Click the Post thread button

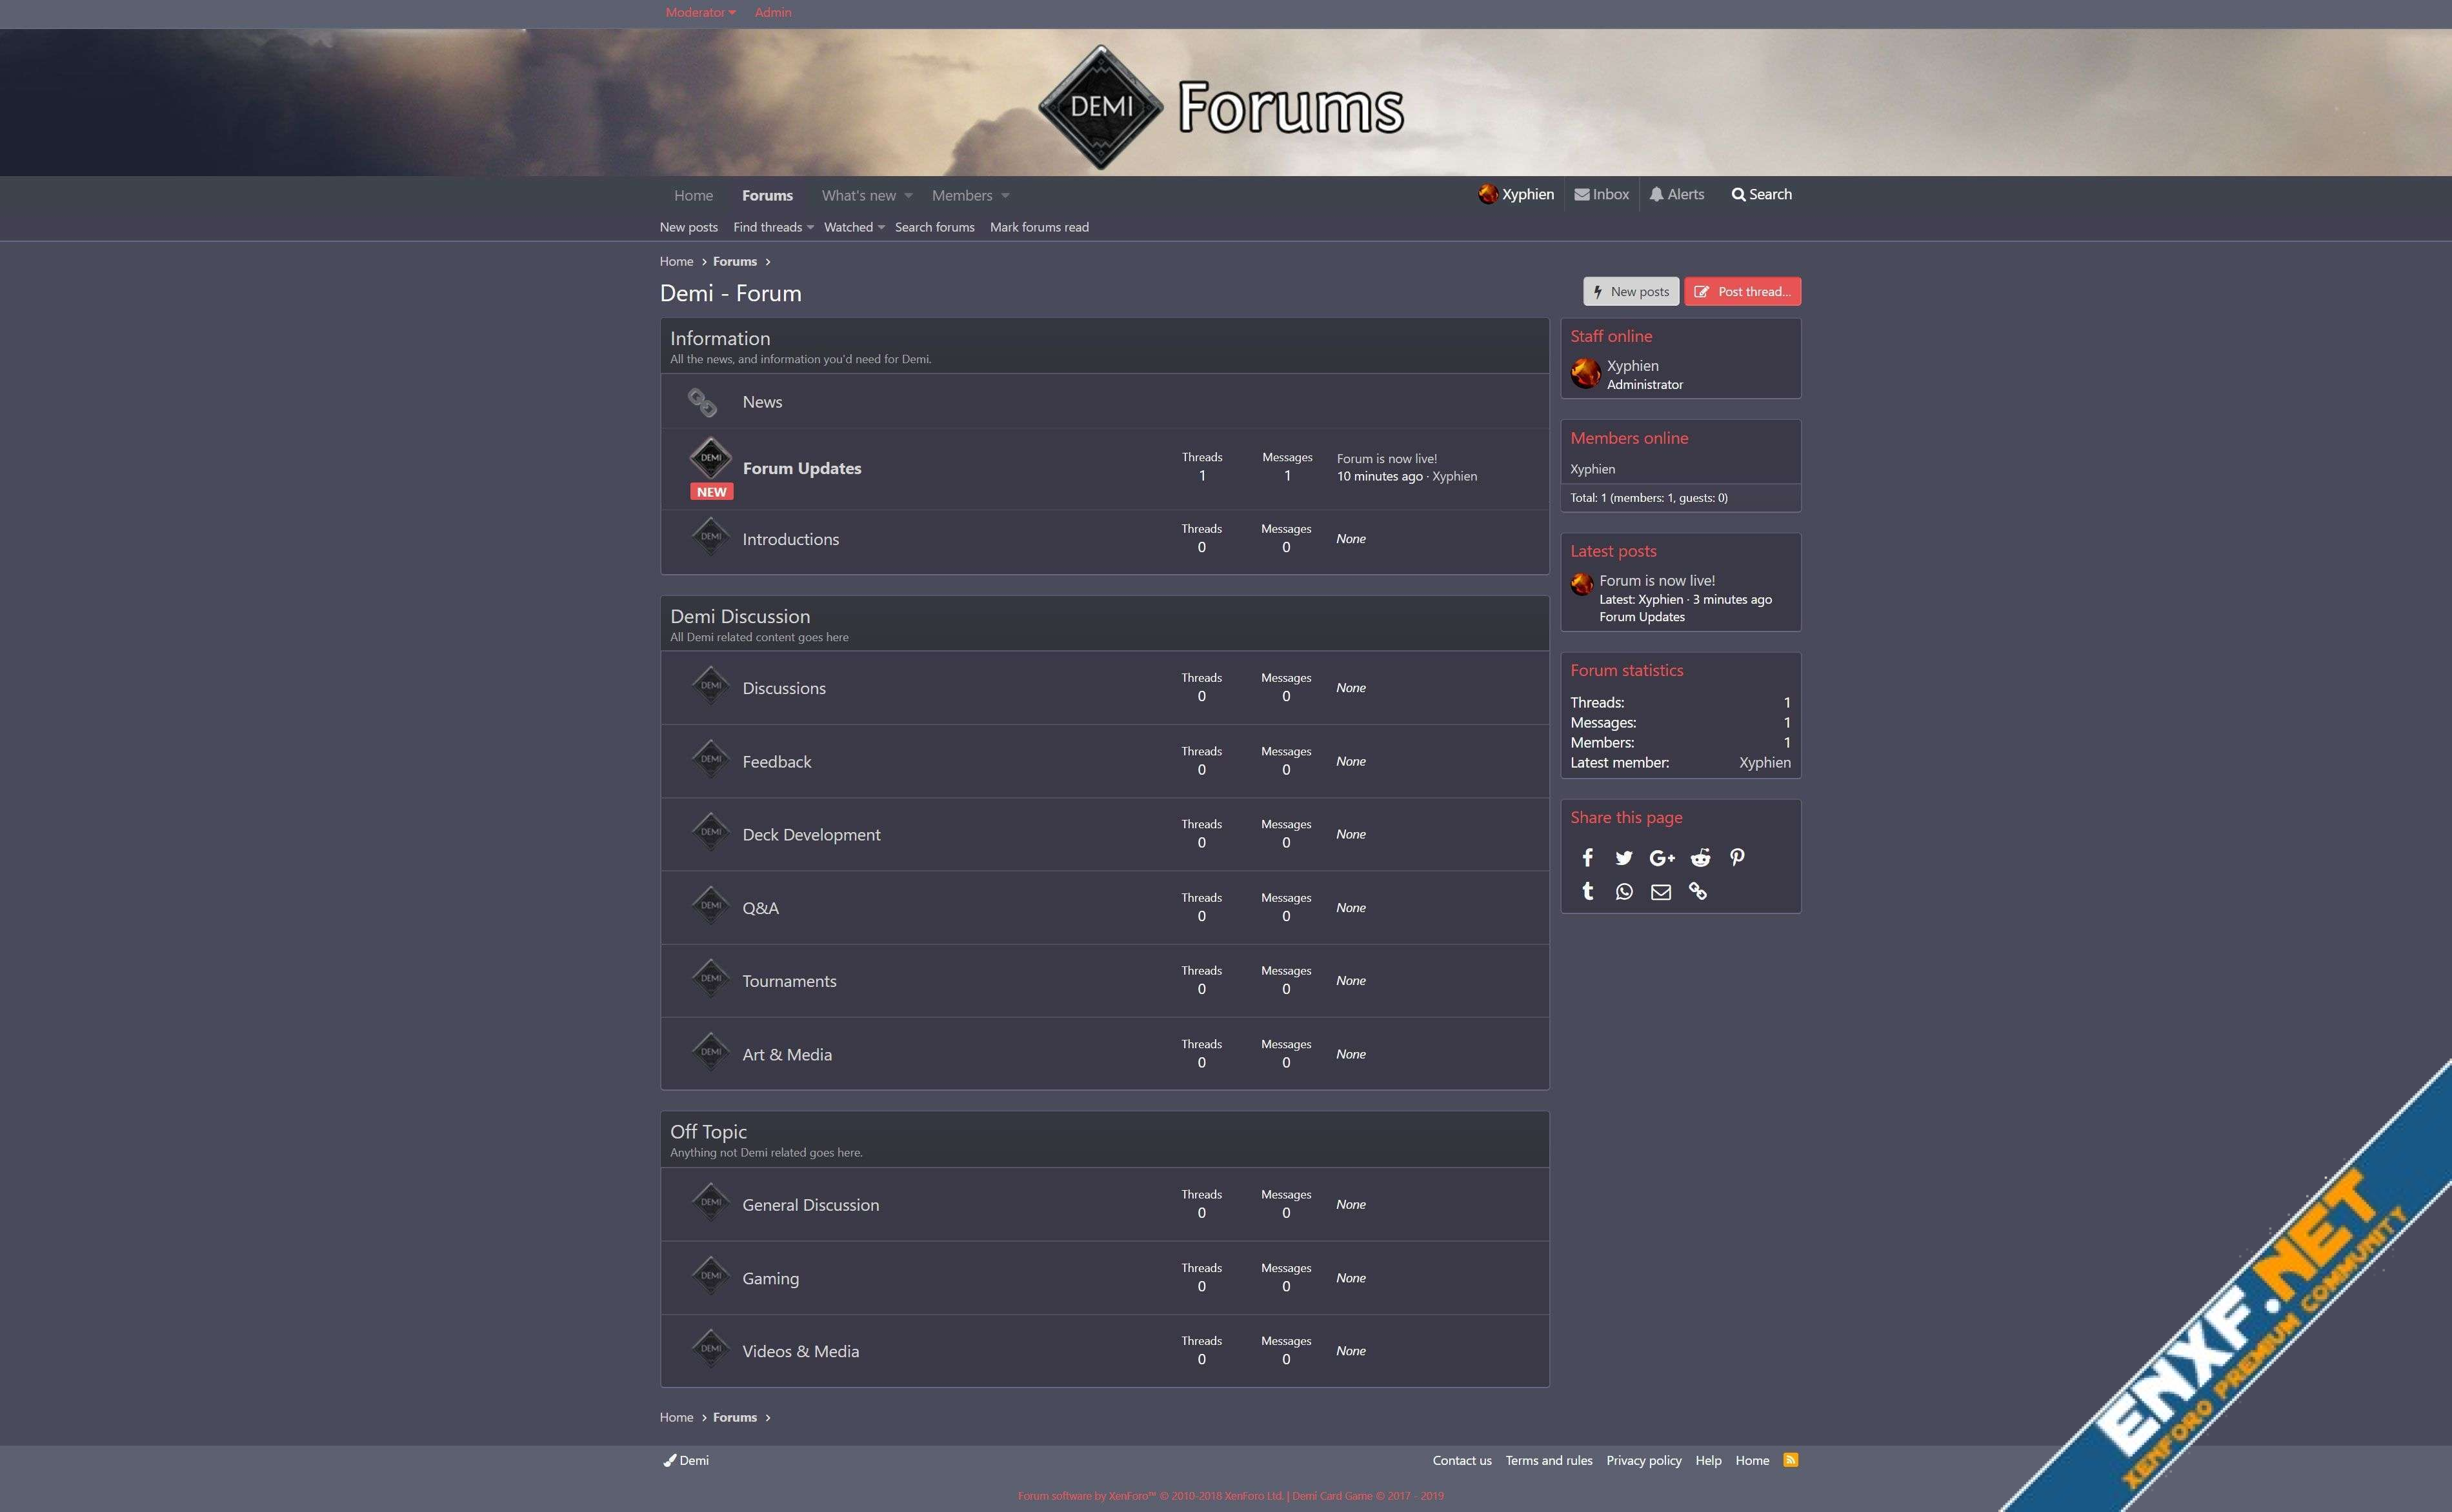1742,291
